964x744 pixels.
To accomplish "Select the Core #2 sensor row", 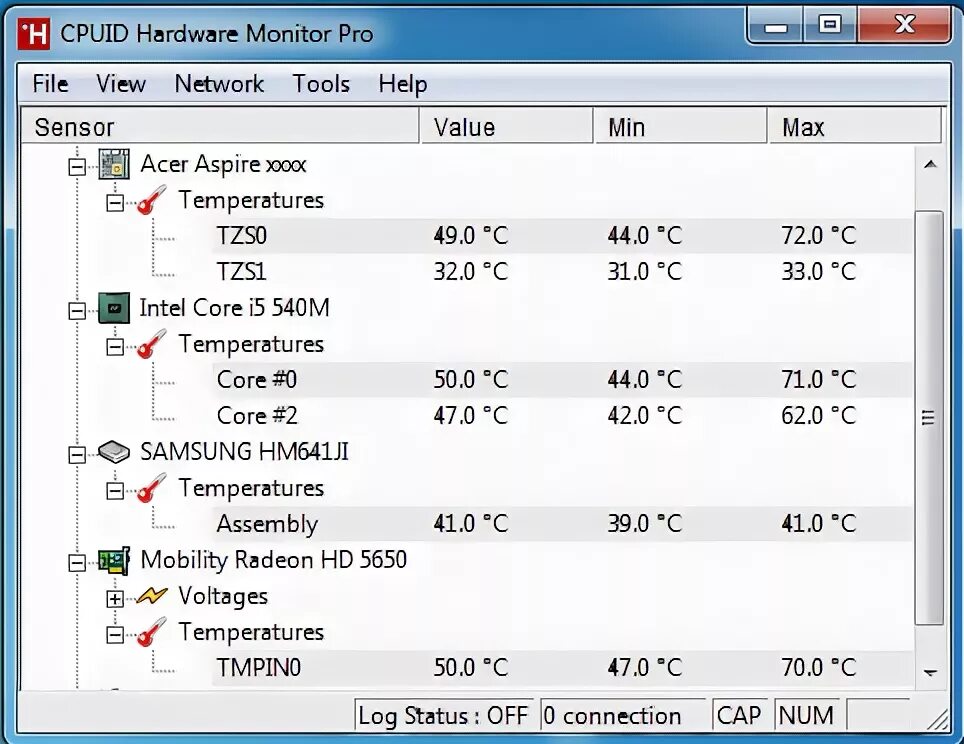I will 562,416.
